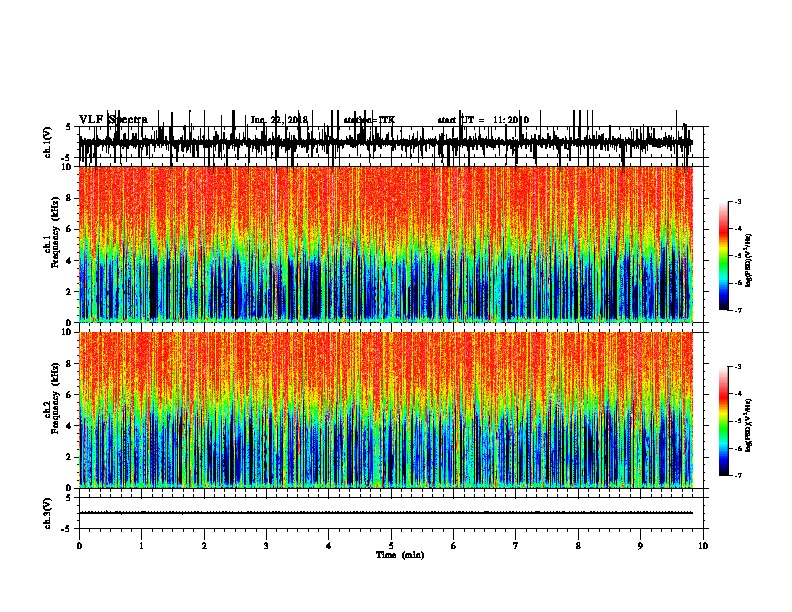Click the Time (min) axis label

(400, 555)
